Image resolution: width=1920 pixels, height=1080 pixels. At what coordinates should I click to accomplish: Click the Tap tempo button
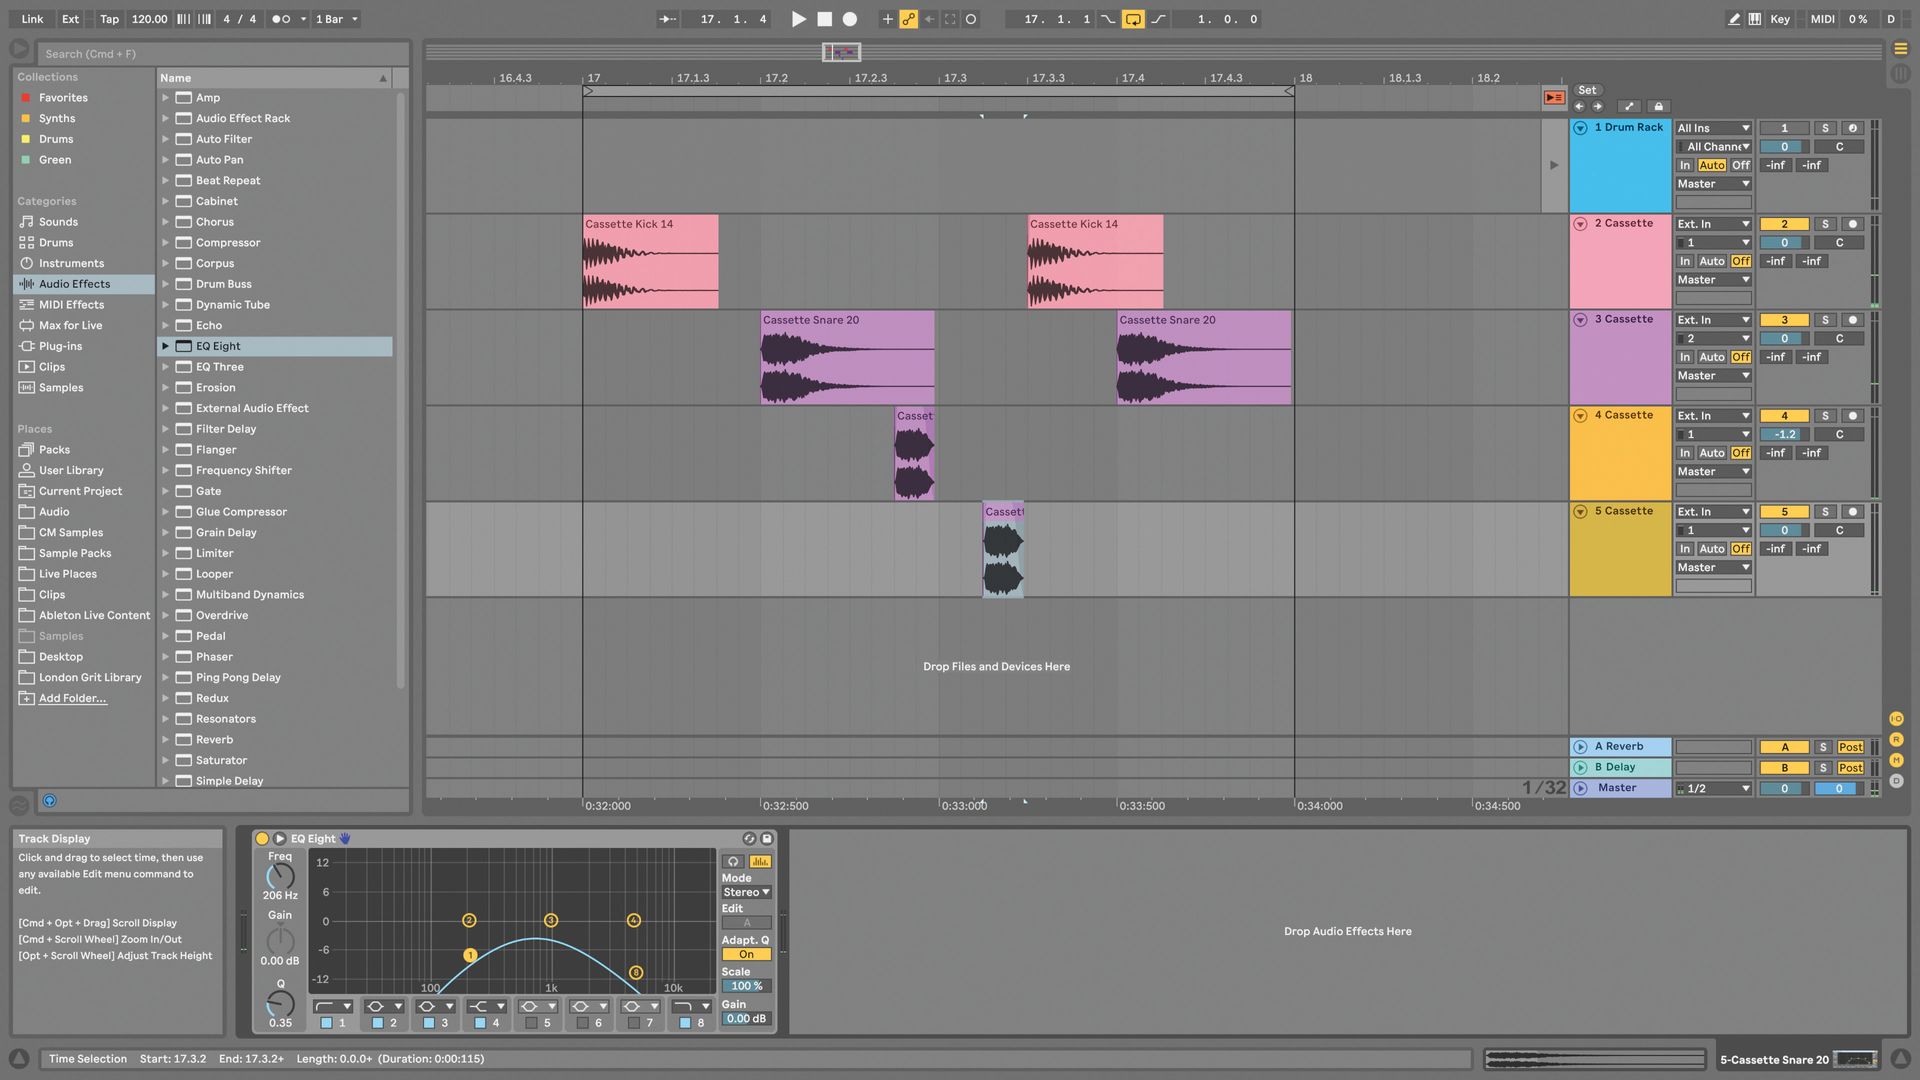(x=109, y=18)
